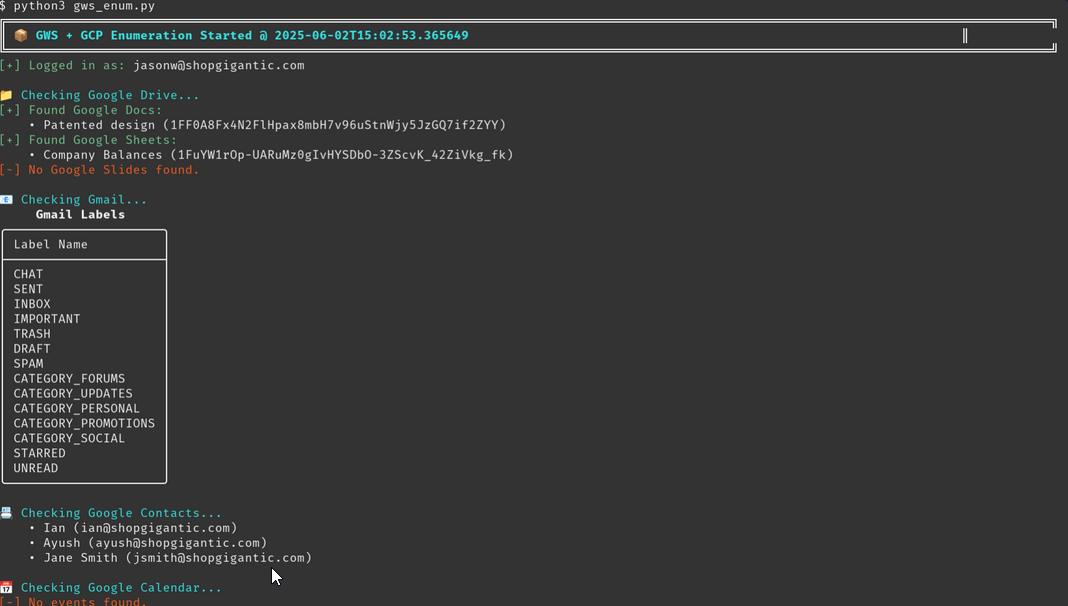Click the folder icon beside Checking Google Drive

6,95
